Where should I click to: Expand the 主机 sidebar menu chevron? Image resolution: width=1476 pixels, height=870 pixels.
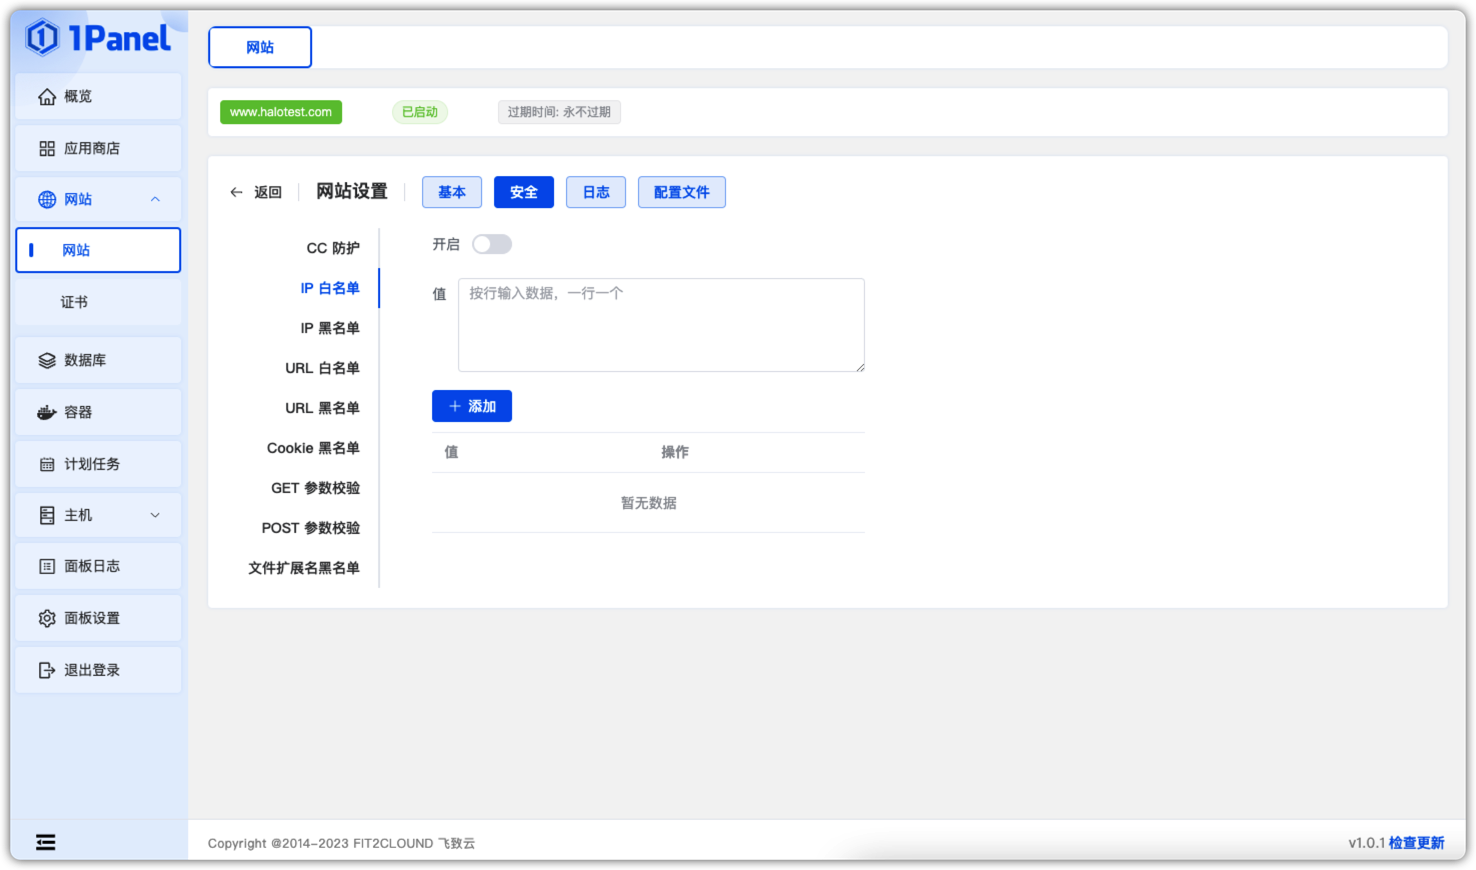(x=155, y=516)
